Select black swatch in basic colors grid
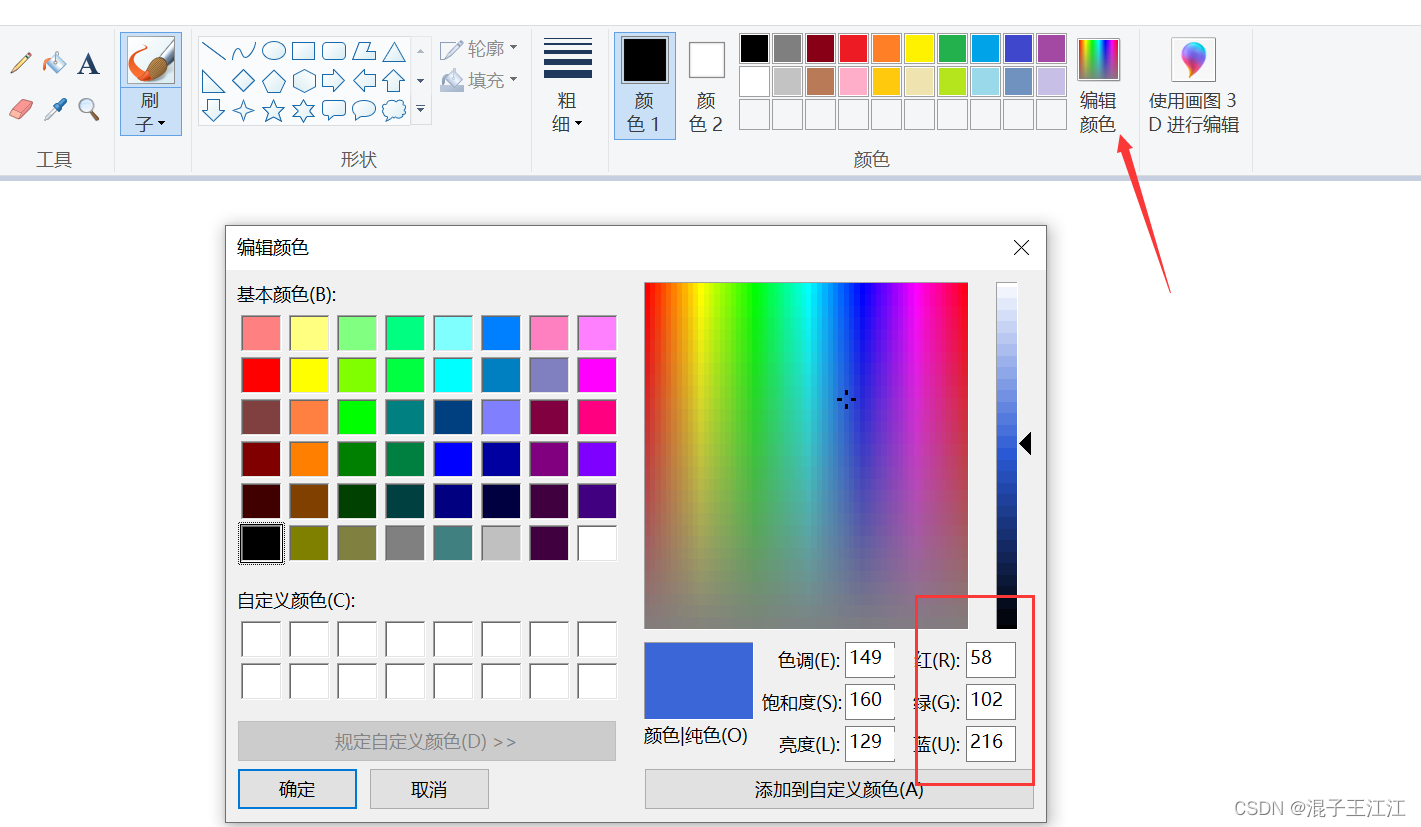 261,543
